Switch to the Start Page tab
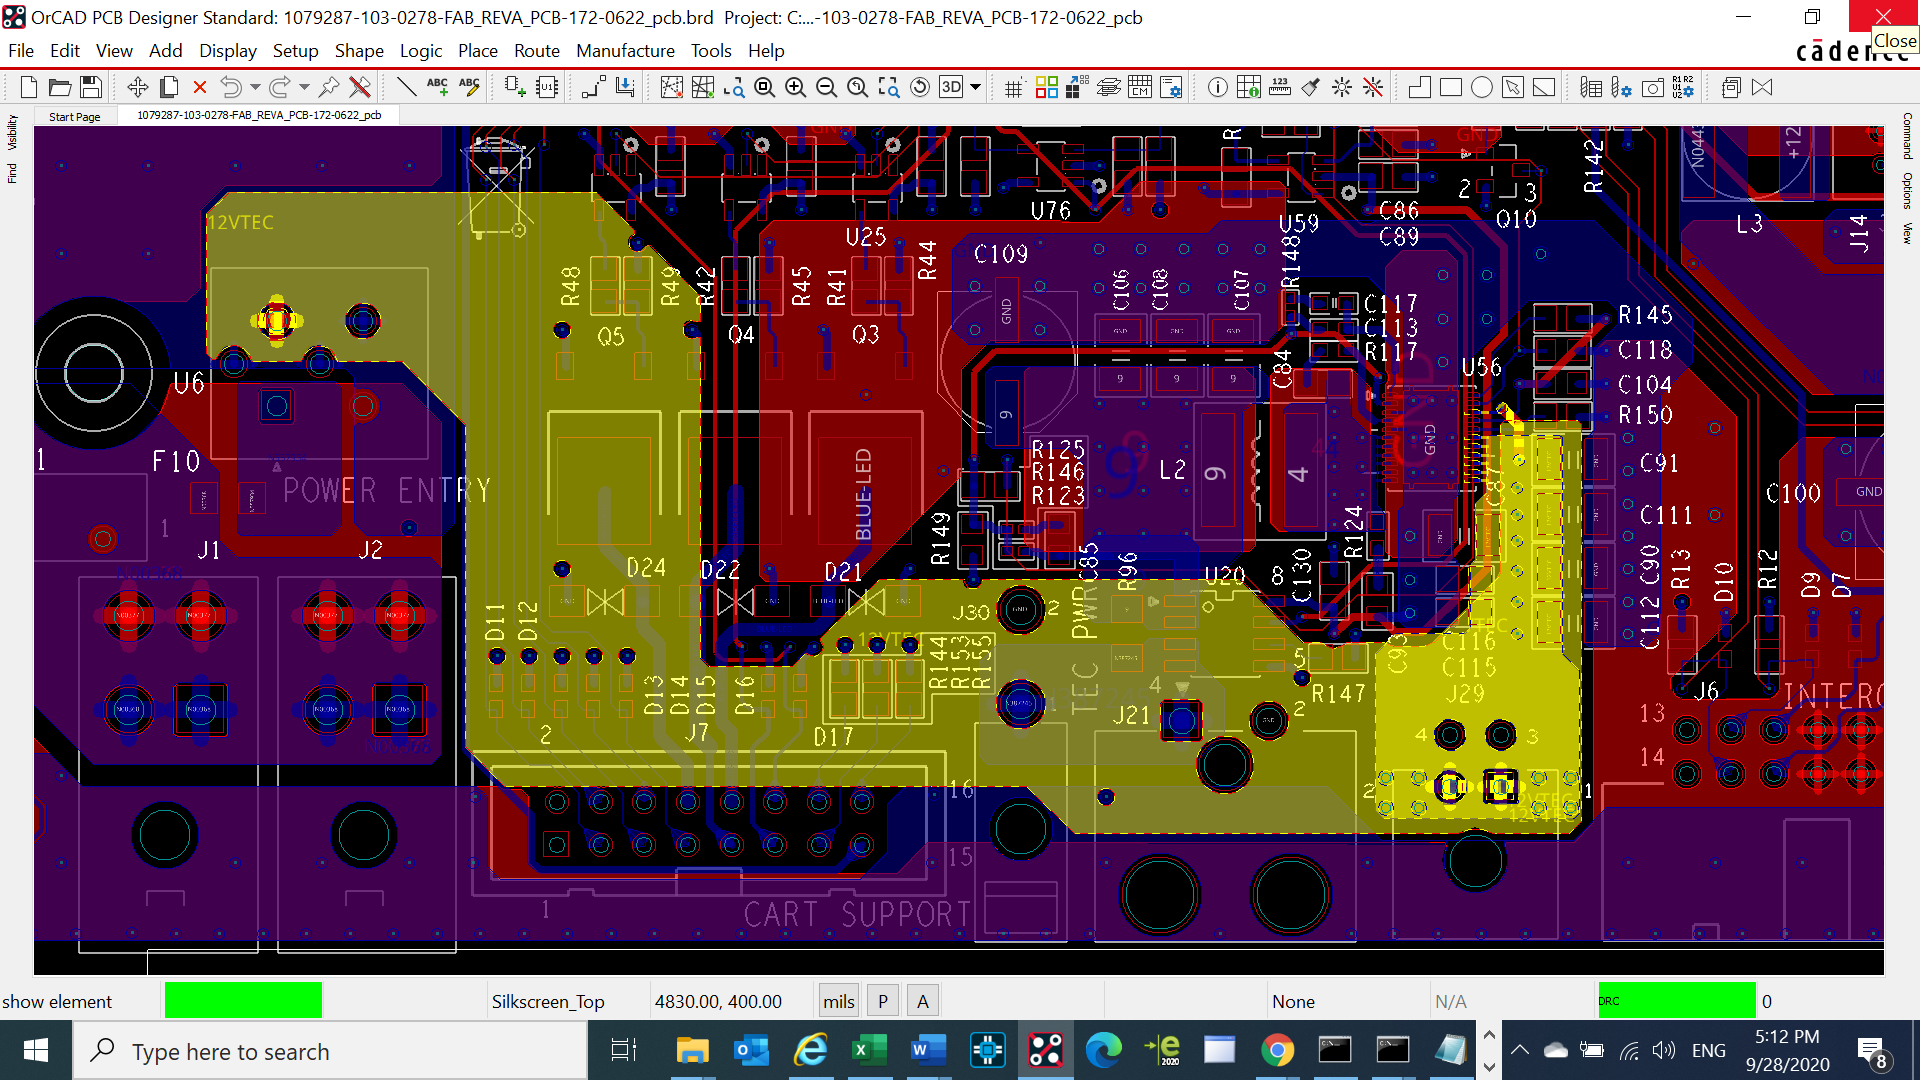Screen dimensions: 1920x1080 75,116
